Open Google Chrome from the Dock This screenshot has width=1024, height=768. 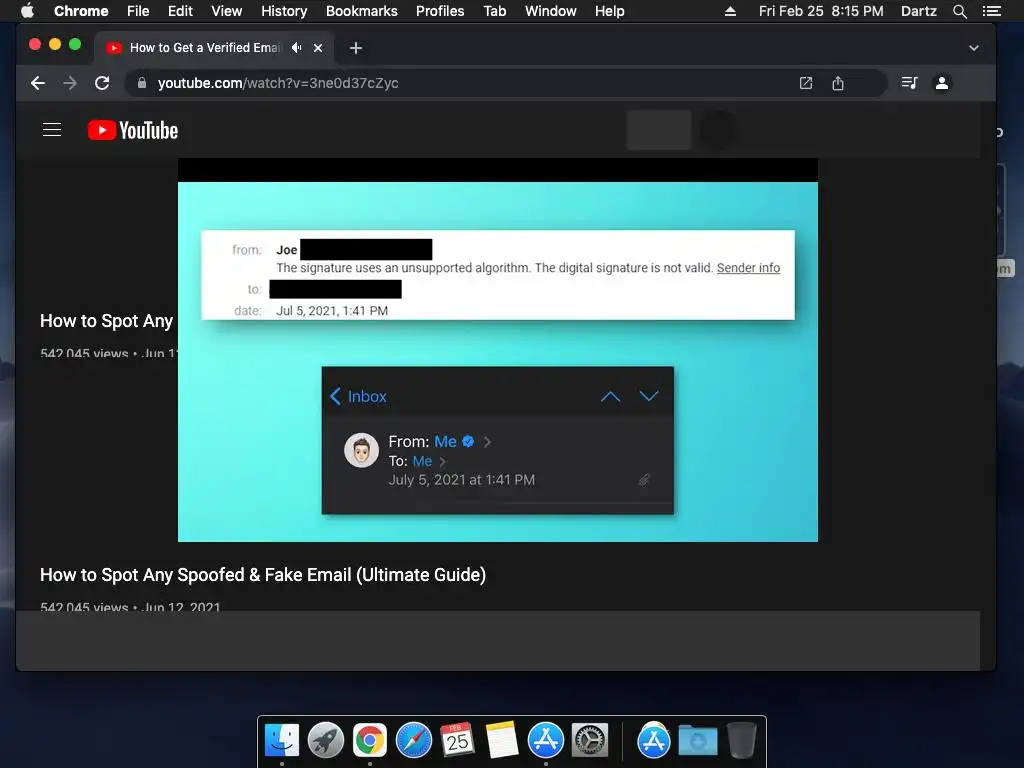click(x=370, y=740)
